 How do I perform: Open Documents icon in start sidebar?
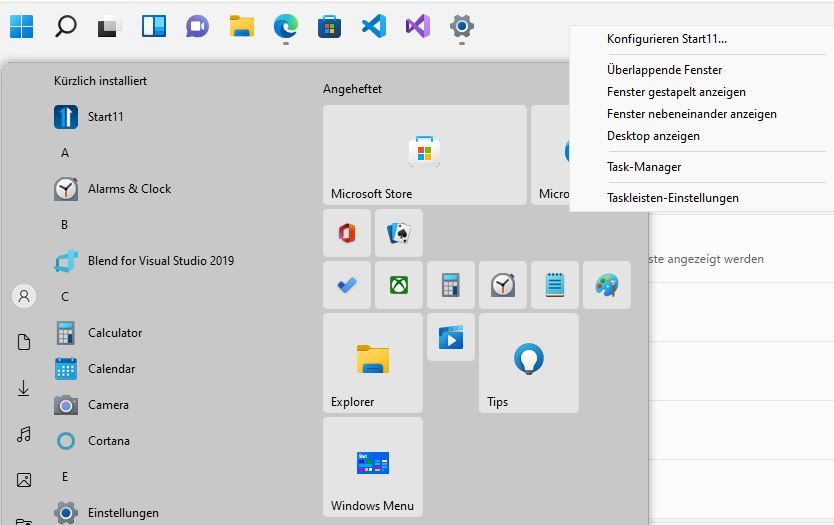[x=24, y=342]
